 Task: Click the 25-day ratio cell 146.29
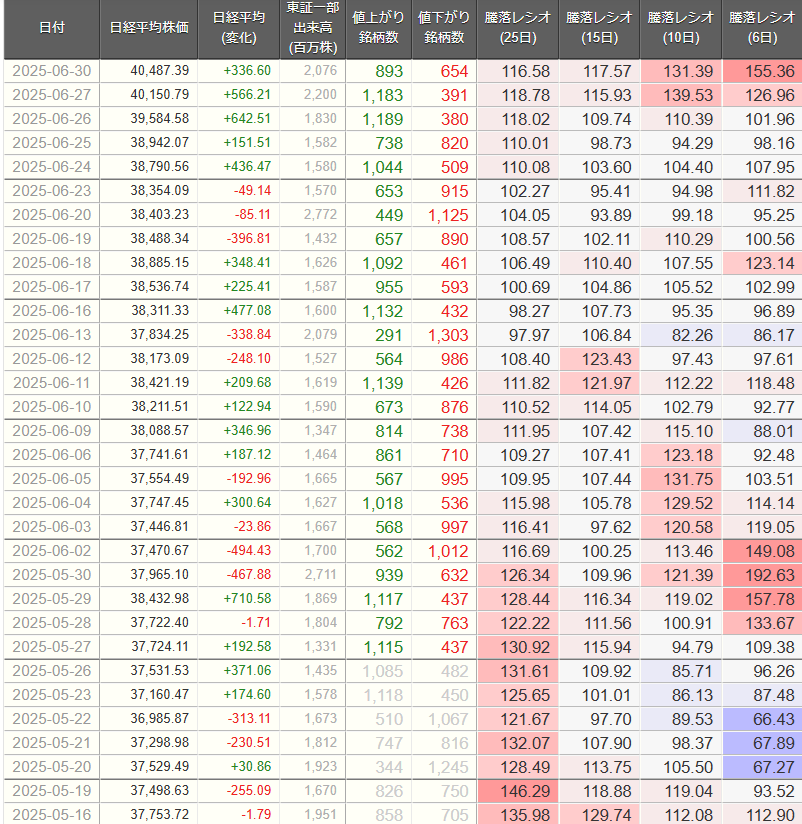point(518,791)
